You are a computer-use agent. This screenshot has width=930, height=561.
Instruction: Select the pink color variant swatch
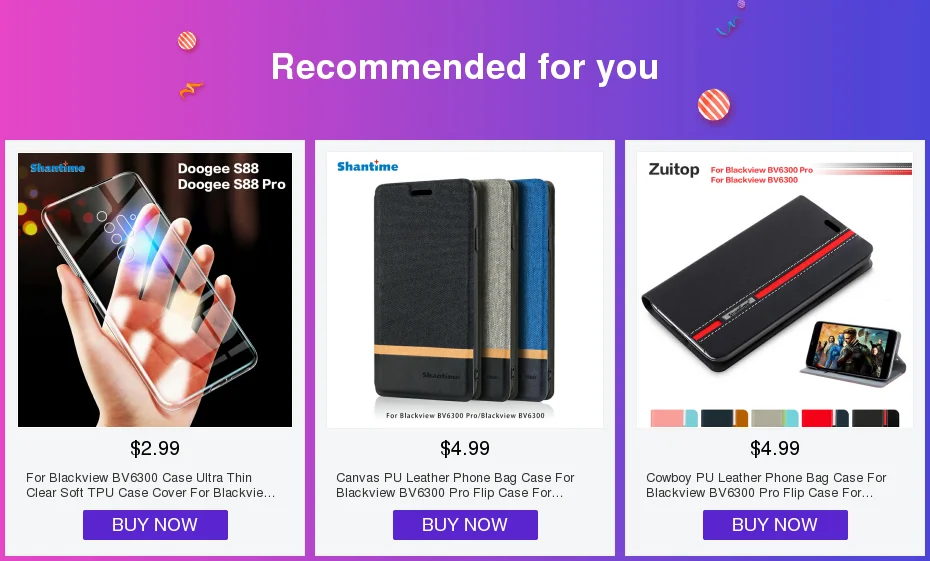[674, 418]
